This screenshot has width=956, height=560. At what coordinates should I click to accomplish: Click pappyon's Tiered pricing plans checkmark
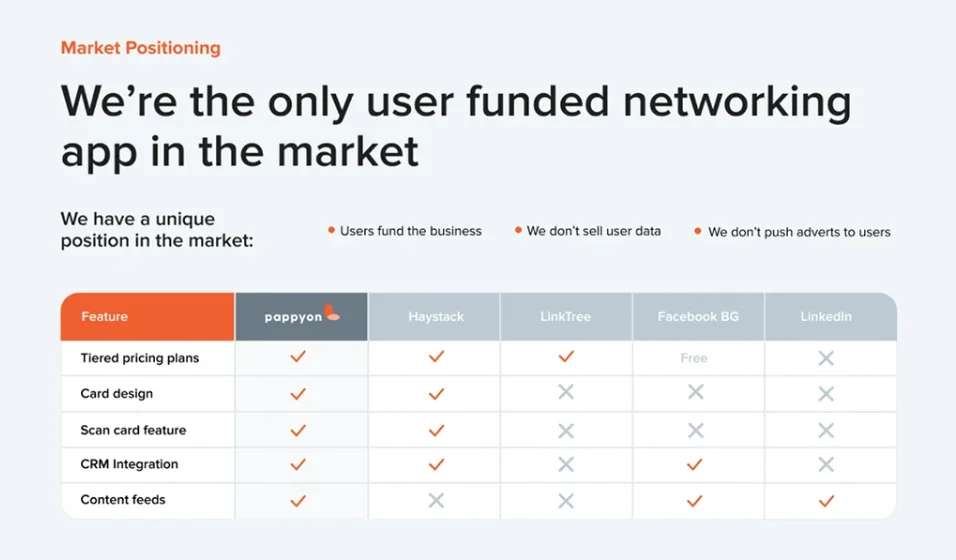click(x=297, y=357)
